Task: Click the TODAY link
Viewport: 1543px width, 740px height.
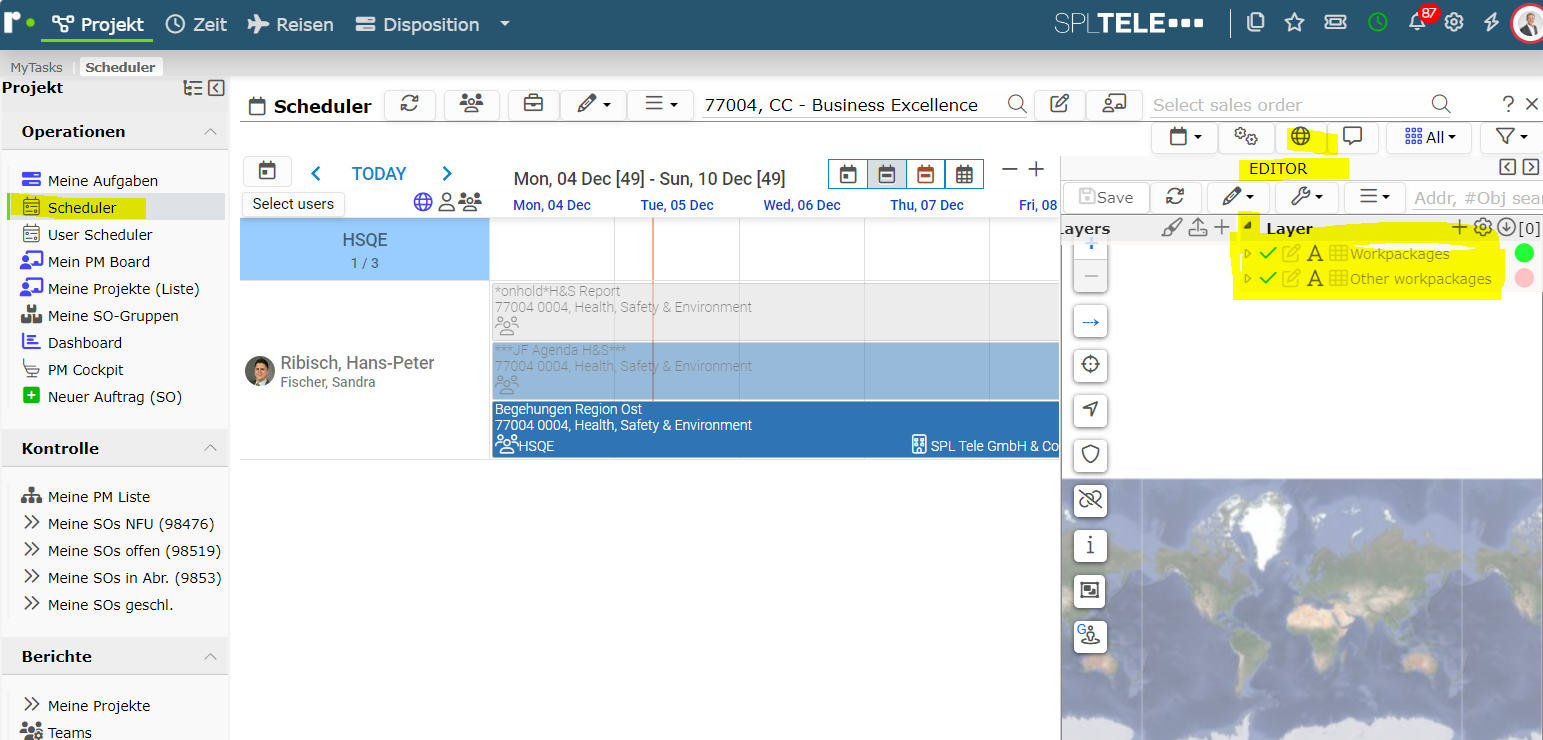Action: [x=379, y=174]
